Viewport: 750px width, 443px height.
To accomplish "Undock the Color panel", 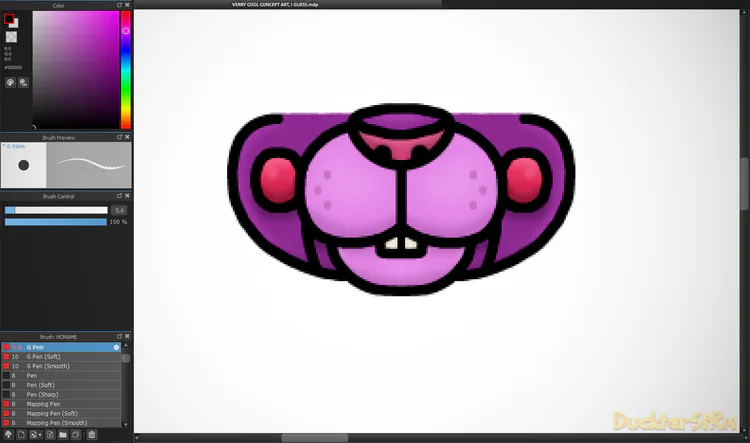I will tap(120, 5).
